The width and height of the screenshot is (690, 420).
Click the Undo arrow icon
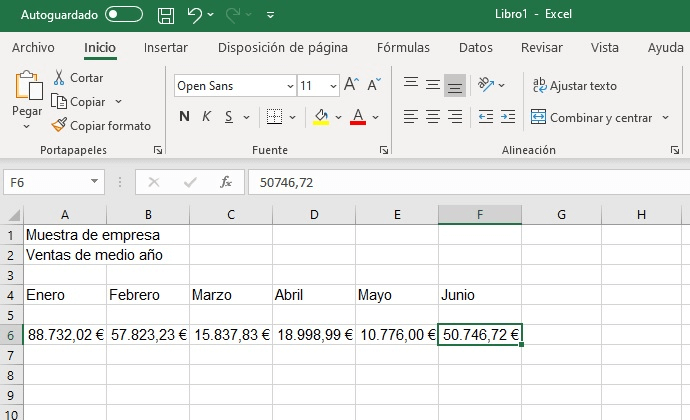coord(194,15)
